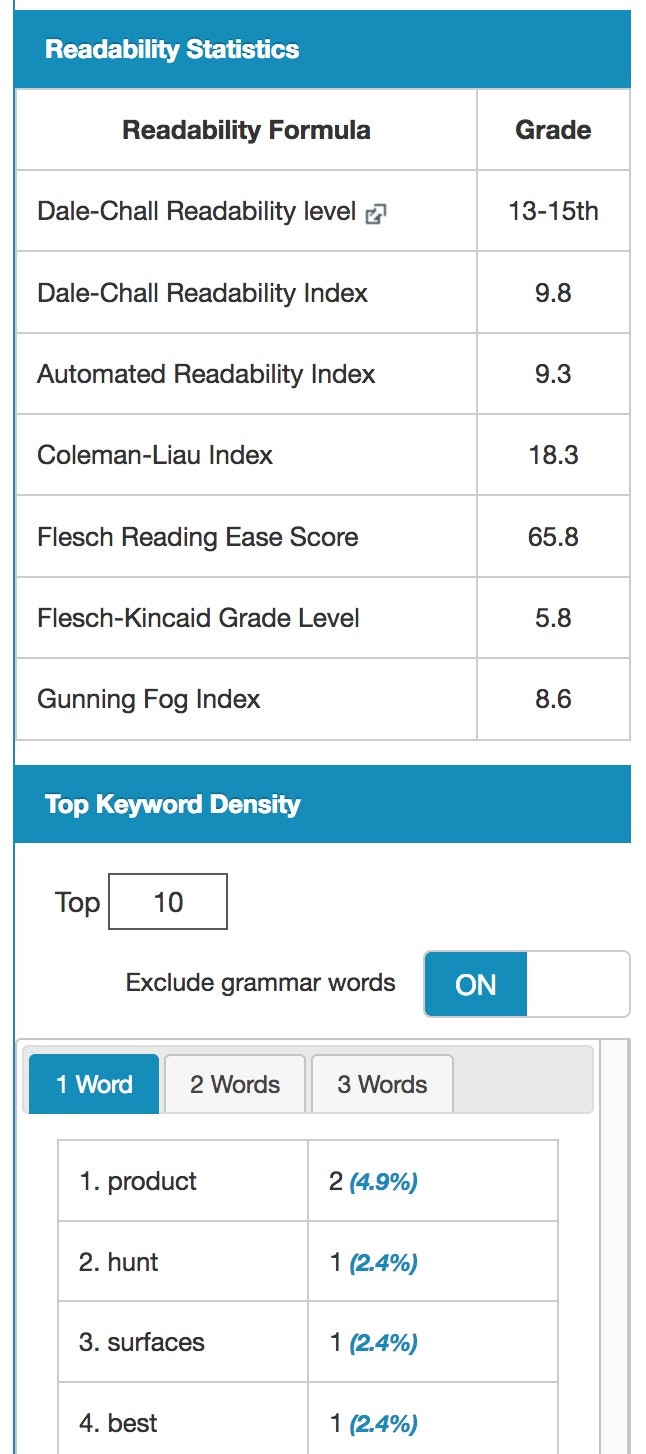Image resolution: width=646 pixels, height=1454 pixels.
Task: Select the Flesch Reading Ease Score row
Action: click(x=196, y=536)
